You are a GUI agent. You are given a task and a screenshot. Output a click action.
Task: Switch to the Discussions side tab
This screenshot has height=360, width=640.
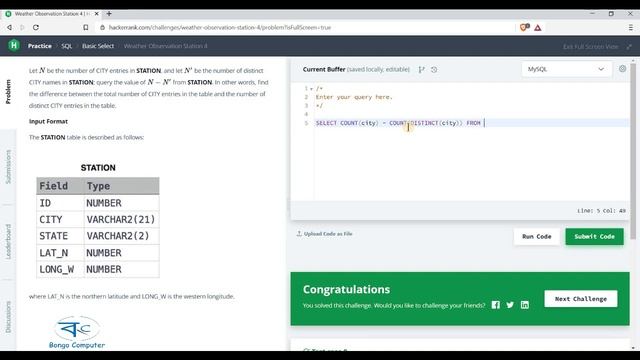[8, 317]
